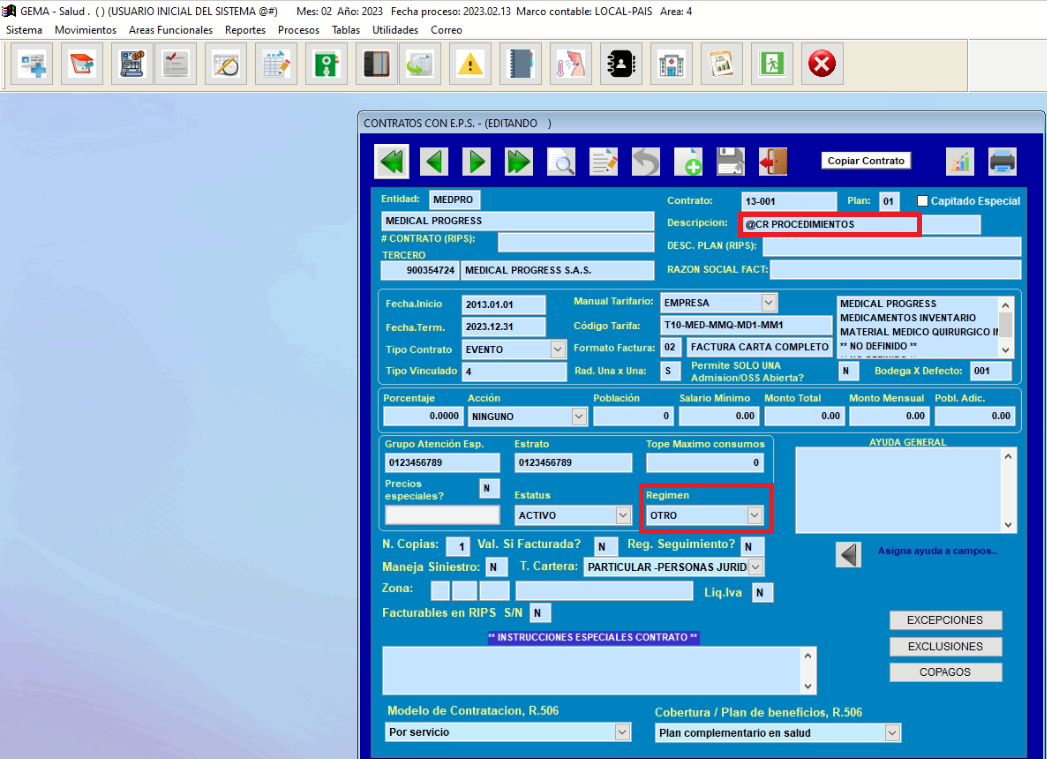This screenshot has width=1047, height=759.
Task: Open the green first aid book icon
Action: pyautogui.click(x=326, y=64)
